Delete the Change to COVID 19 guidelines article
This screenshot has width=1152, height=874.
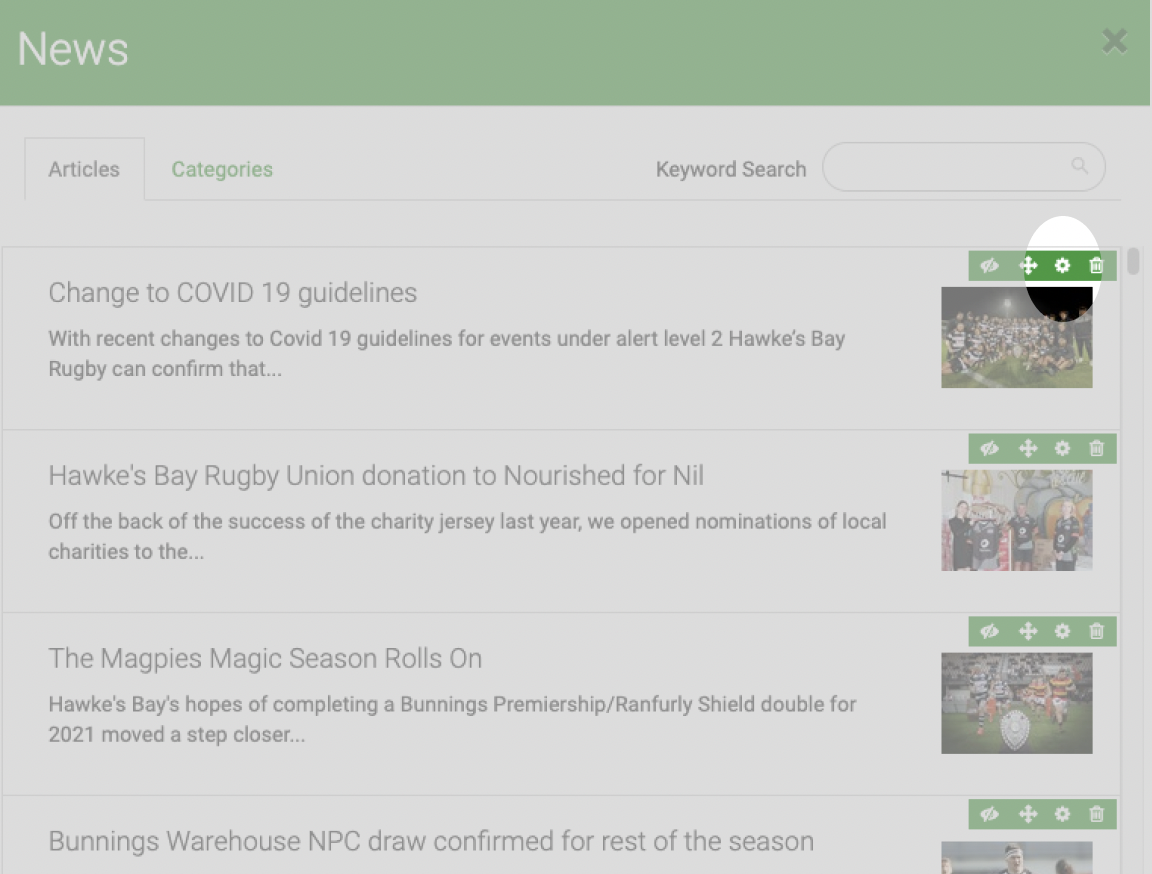(x=1096, y=266)
